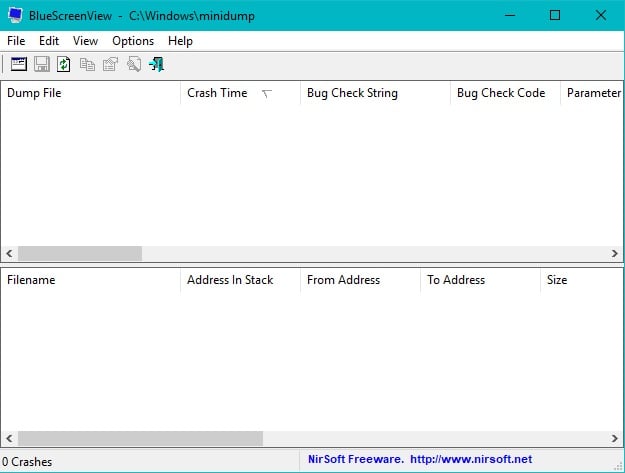Click the 'NirSoft Freeware.' status text
Viewport: 625px width, 473px height.
click(x=356, y=459)
